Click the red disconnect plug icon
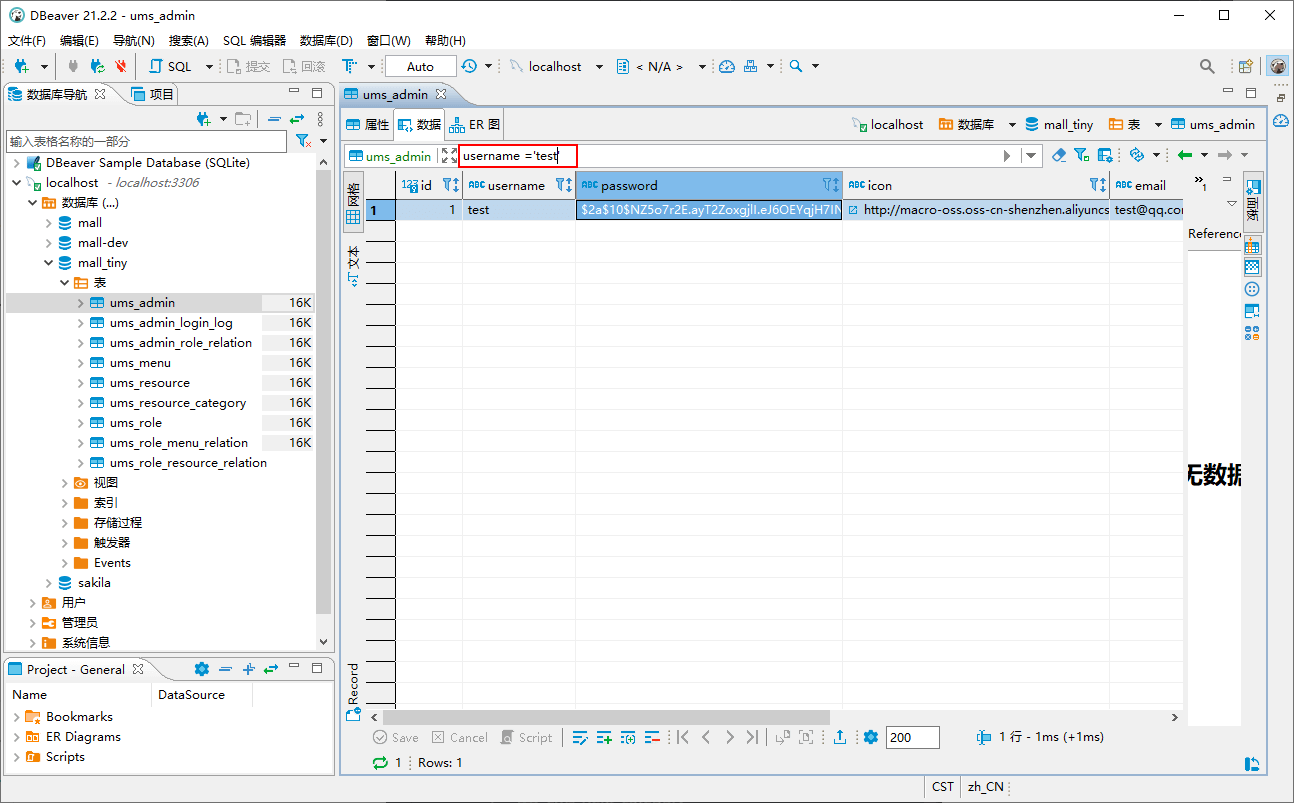The image size is (1294, 803). 121,66
